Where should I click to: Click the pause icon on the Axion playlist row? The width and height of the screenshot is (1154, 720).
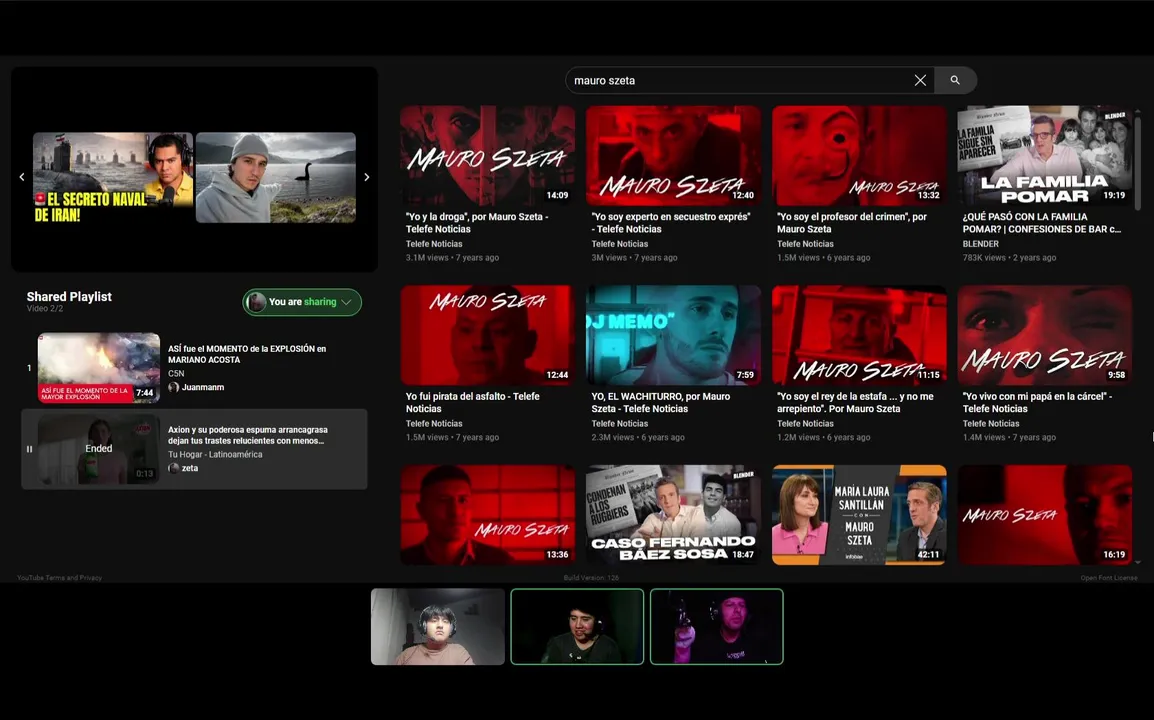(29, 448)
